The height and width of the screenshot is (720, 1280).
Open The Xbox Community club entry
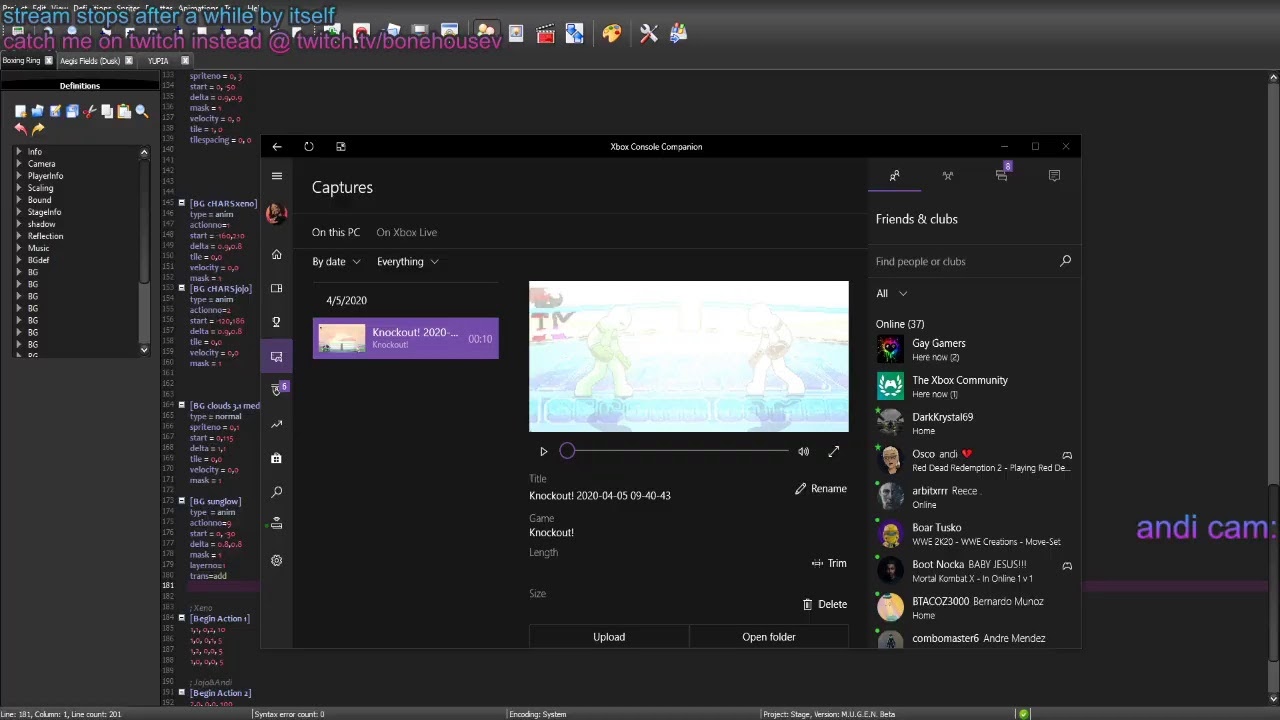[974, 387]
